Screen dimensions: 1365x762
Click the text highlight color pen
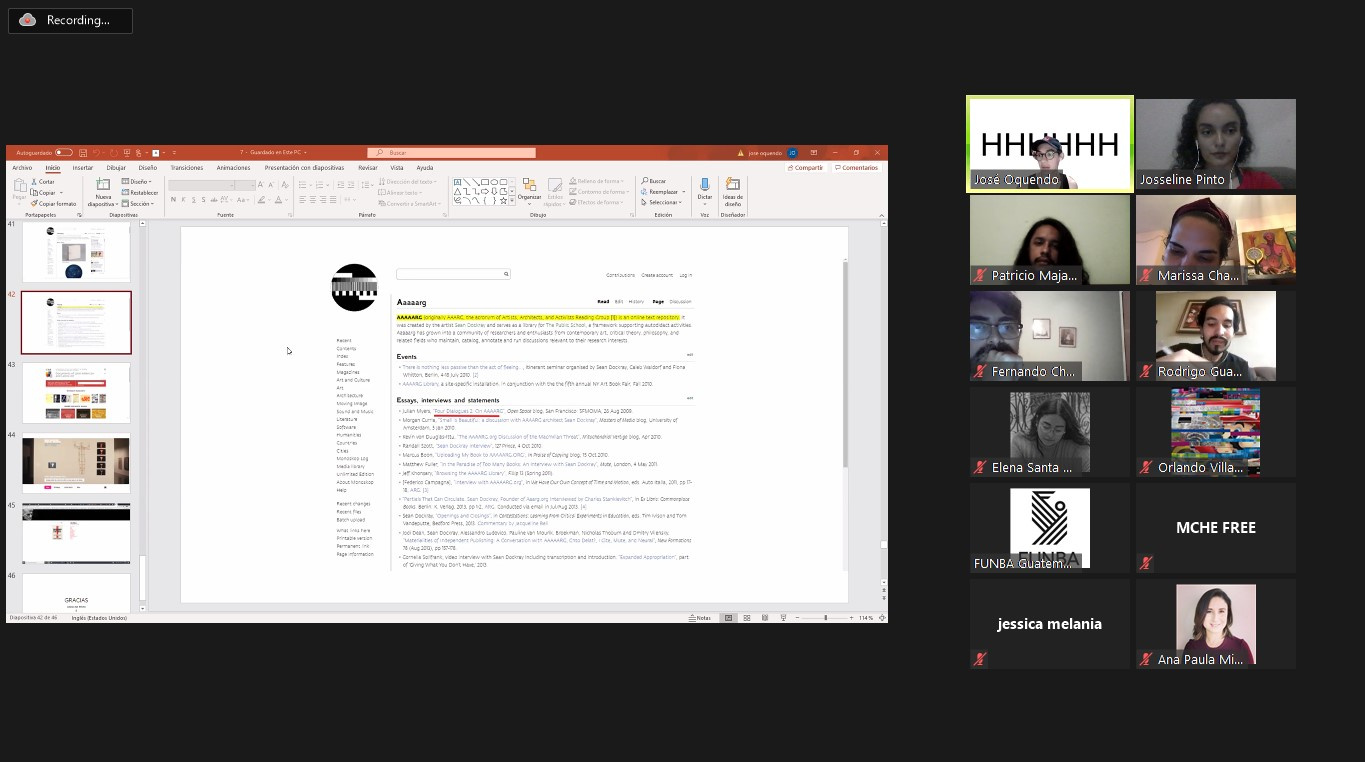coord(261,200)
